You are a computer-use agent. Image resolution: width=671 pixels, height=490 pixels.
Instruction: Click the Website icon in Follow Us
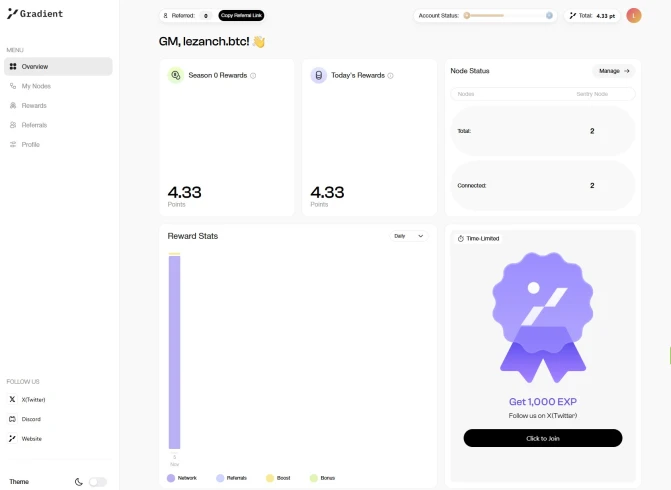(x=12, y=439)
